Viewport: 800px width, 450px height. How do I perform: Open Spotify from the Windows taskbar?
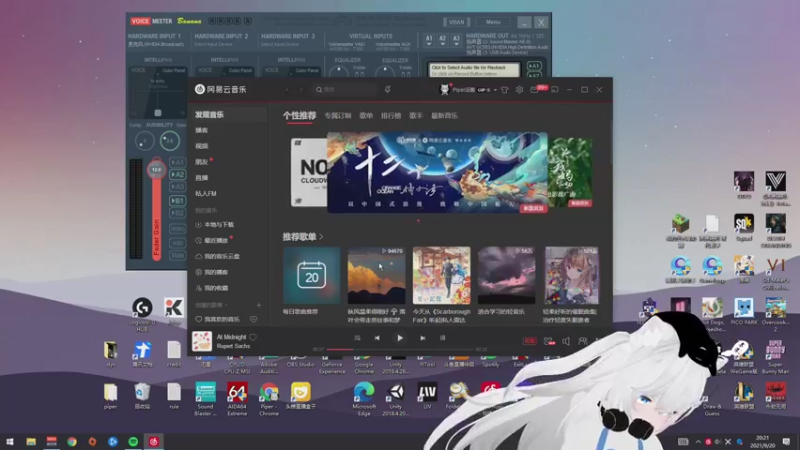pyautogui.click(x=133, y=441)
